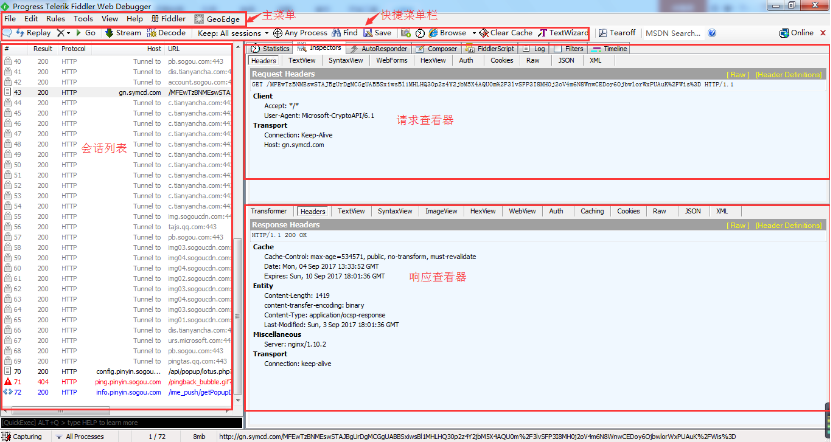The height and width of the screenshot is (442, 831).
Task: Click the Online status indicator
Action: coord(796,33)
